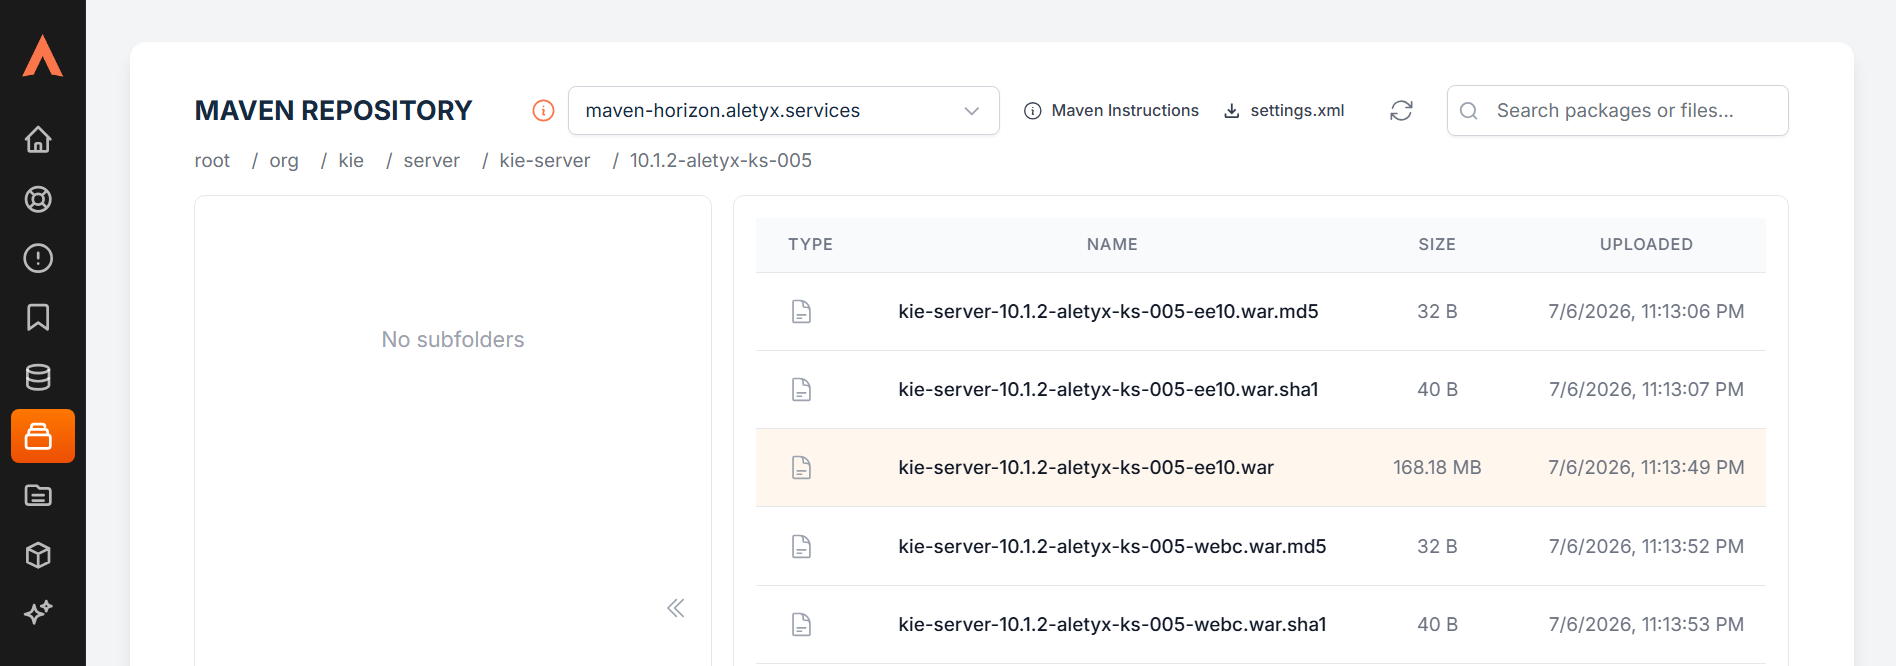Select file kie-server-10.1.2-aletyx-ks-005-webc.war.sha1
Viewport: 1896px width, 666px height.
click(x=1112, y=624)
